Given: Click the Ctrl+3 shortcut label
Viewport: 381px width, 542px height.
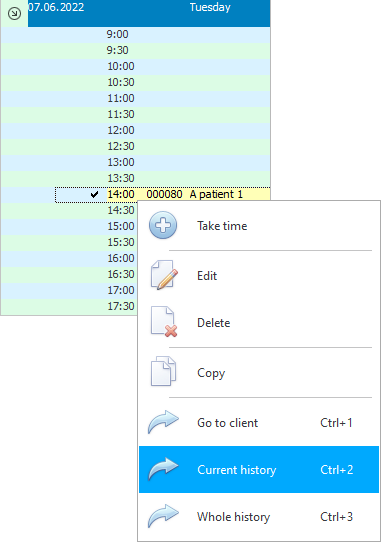Looking at the screenshot, I should click(336, 516).
